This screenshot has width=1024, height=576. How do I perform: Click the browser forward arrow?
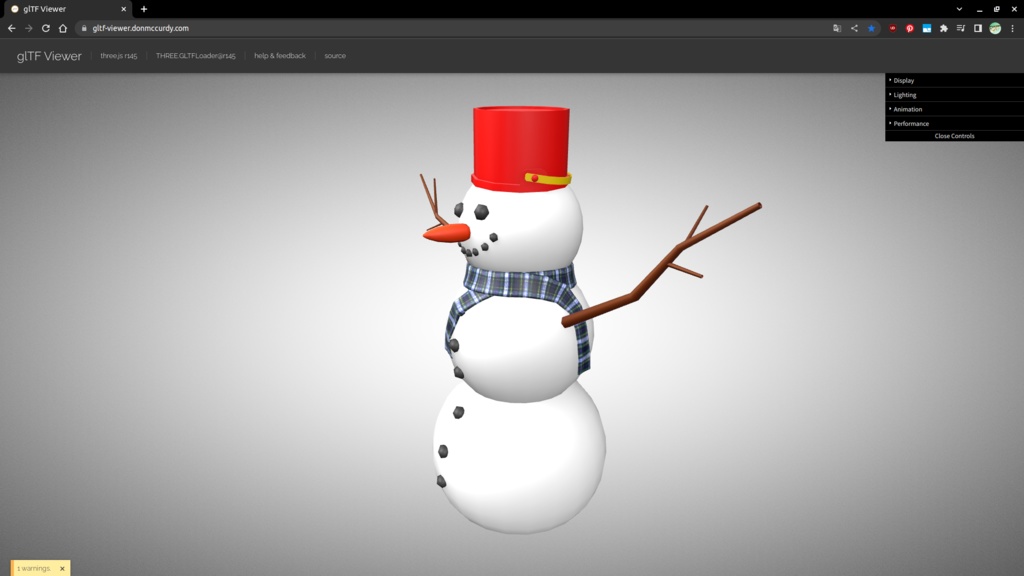click(29, 28)
